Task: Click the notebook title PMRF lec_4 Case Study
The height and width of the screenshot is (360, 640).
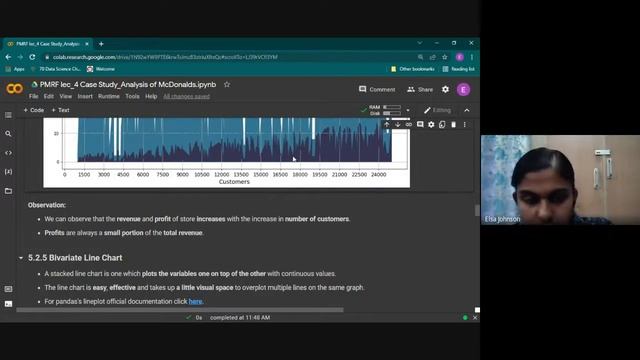Action: tap(128, 84)
